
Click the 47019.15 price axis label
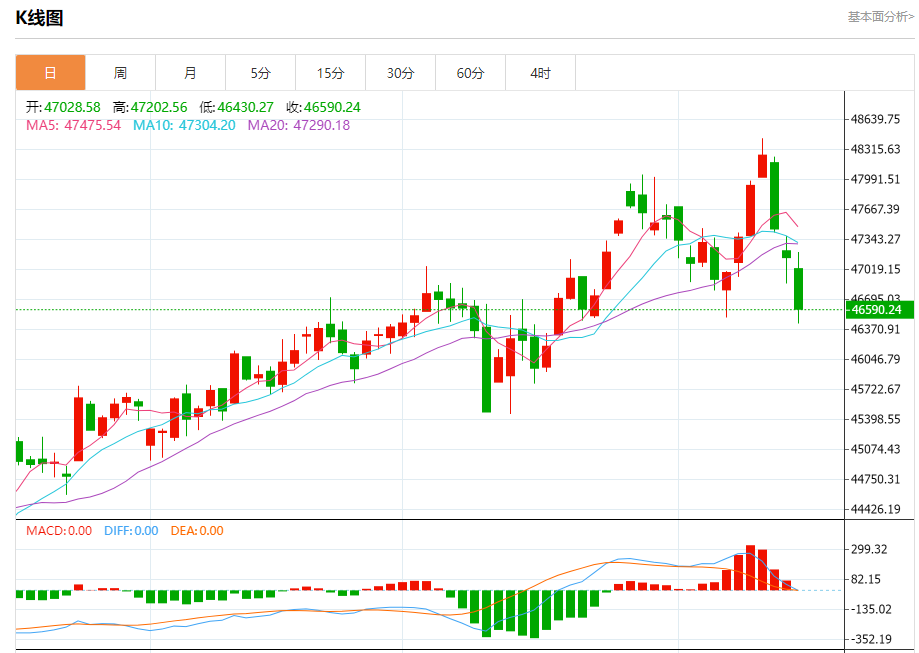(x=876, y=269)
